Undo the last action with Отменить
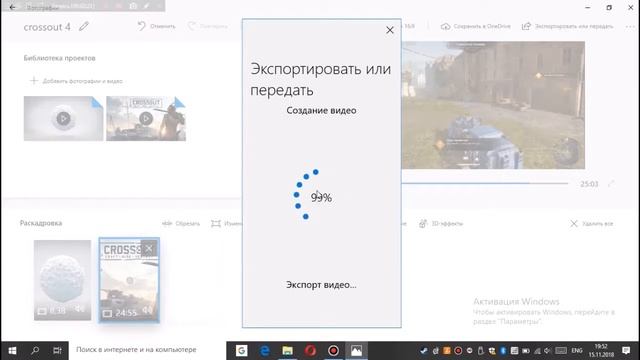 point(157,26)
